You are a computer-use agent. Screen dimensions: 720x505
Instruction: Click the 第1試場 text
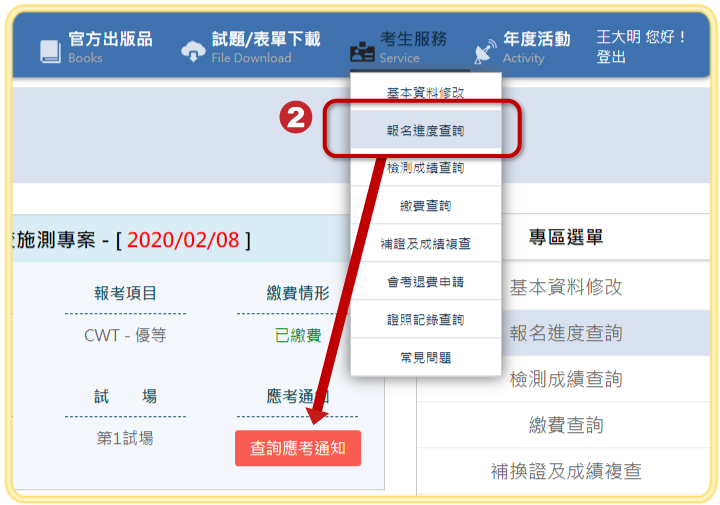tap(125, 438)
